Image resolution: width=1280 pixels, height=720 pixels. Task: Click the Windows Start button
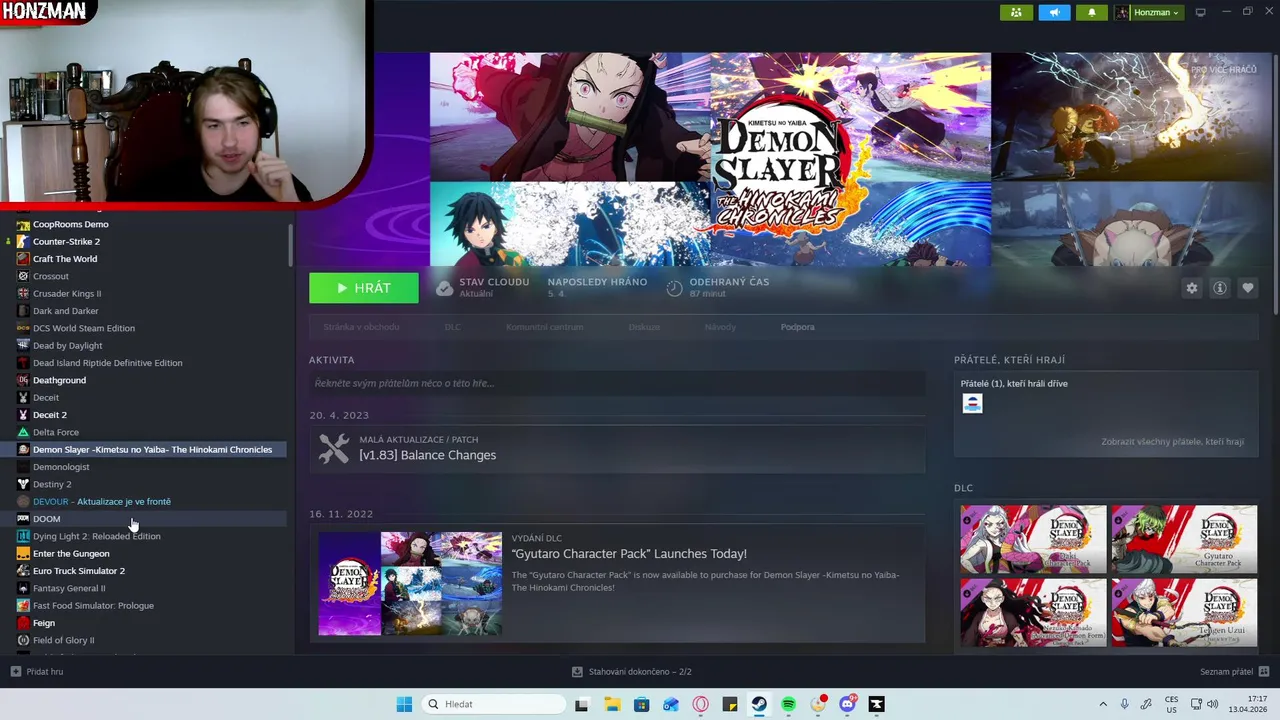click(404, 704)
